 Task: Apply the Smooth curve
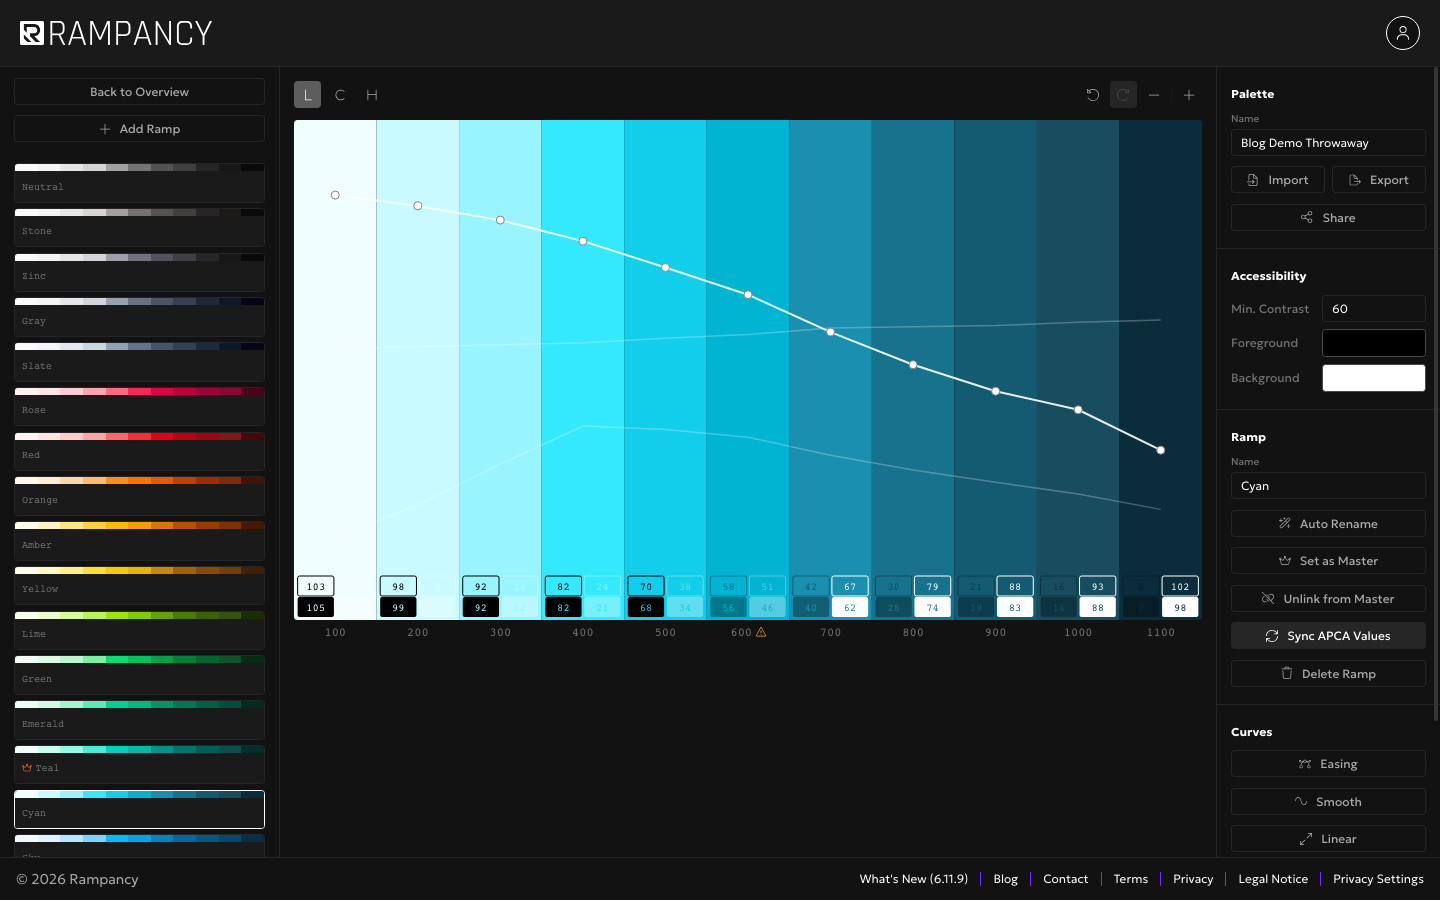(1328, 802)
